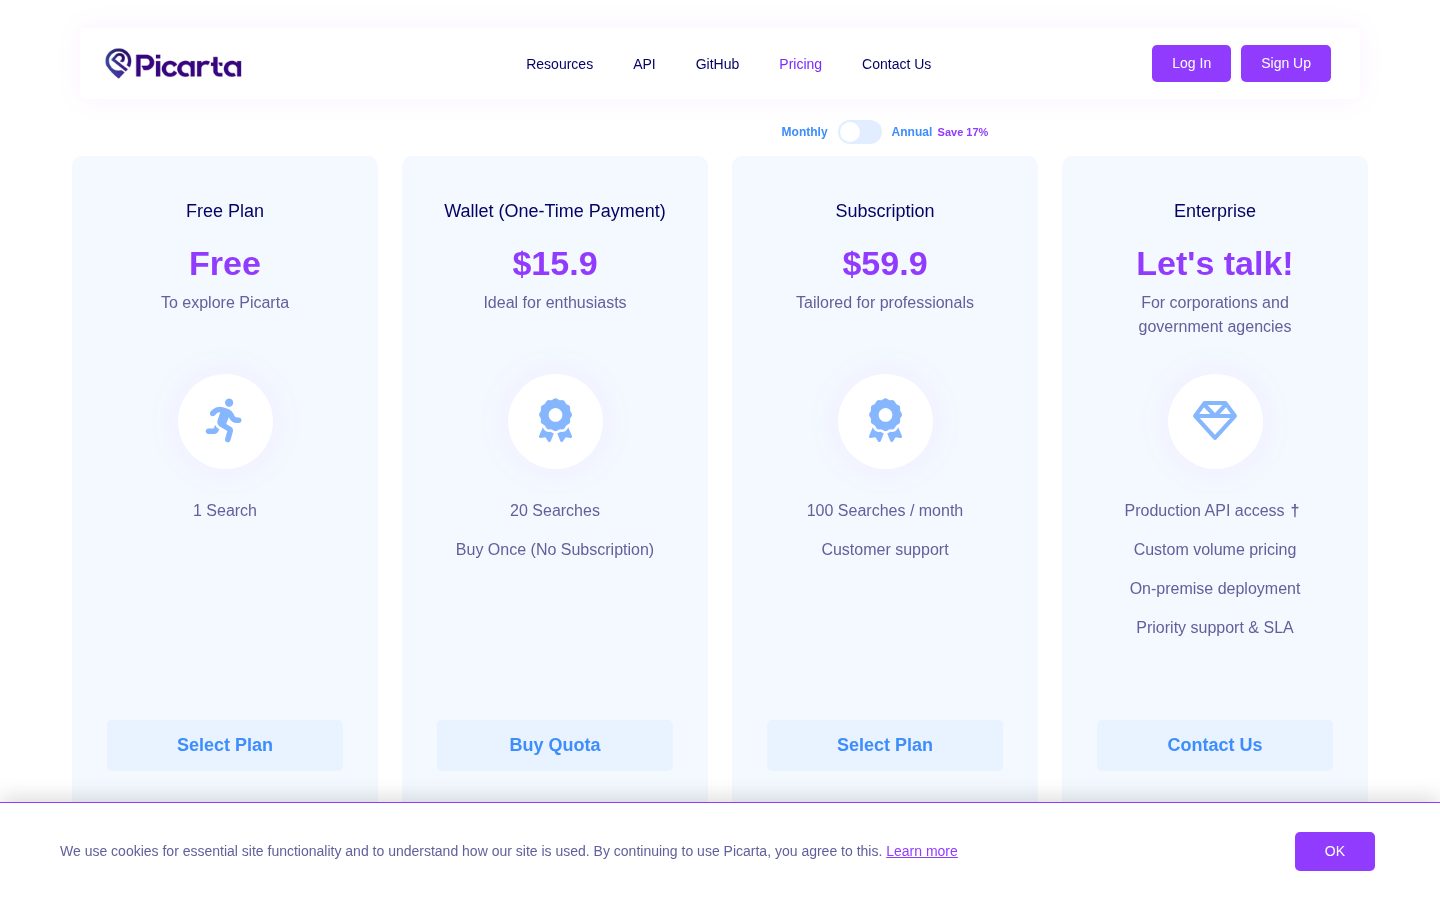
Task: Click the diamond icon in Enterprise card
Action: click(x=1215, y=421)
